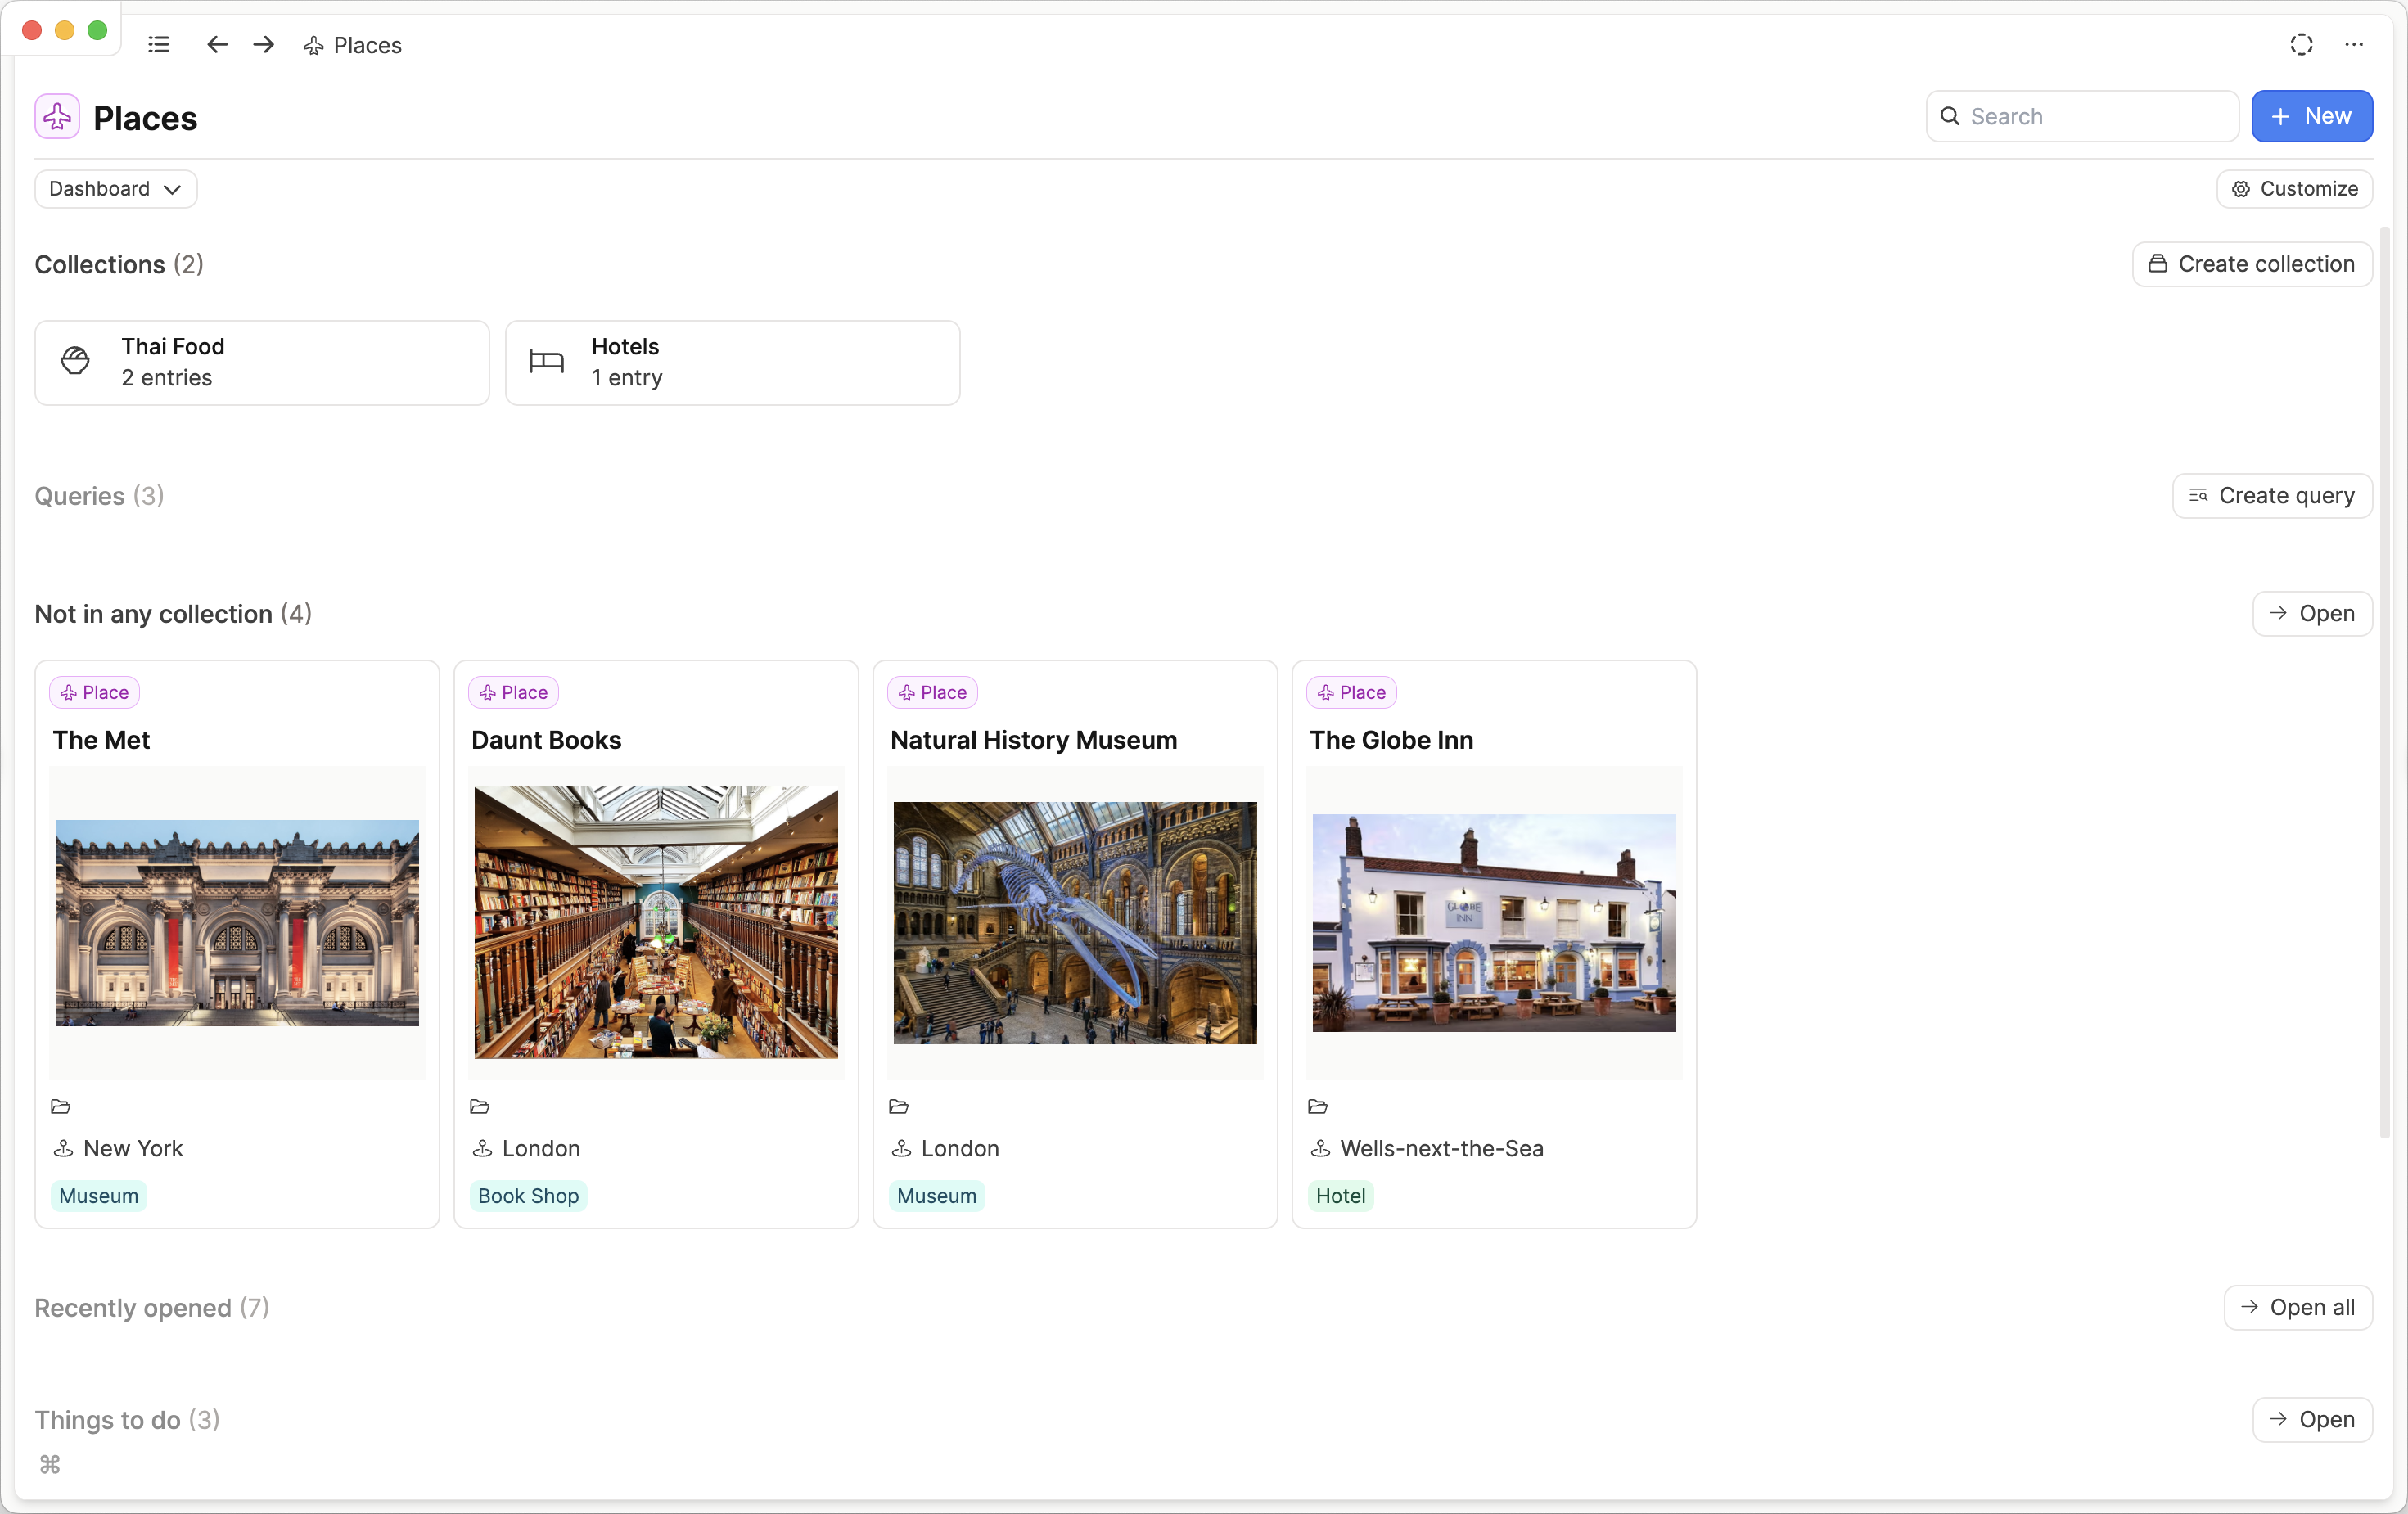Click the Thai Food bowl icon
This screenshot has height=1514, width=2408.
point(75,360)
